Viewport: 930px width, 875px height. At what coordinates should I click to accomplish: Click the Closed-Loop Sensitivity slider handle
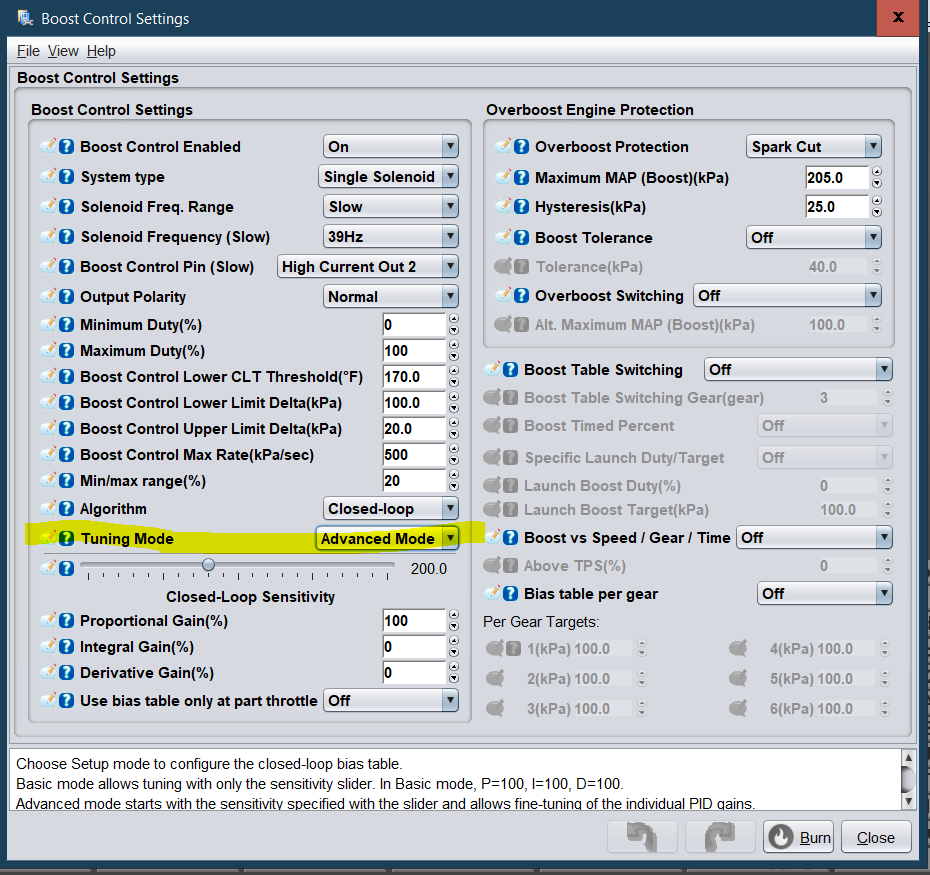tap(208, 564)
